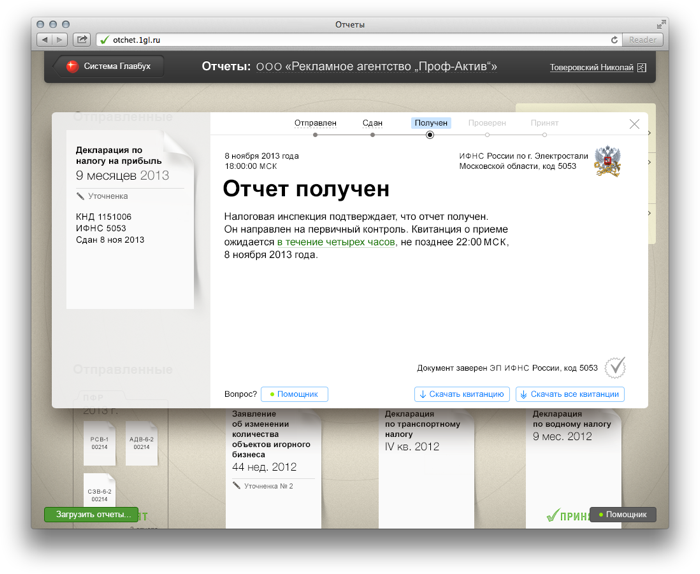700x574 pixels.
Task: Click the Система Главбух logo button
Action: pos(110,67)
